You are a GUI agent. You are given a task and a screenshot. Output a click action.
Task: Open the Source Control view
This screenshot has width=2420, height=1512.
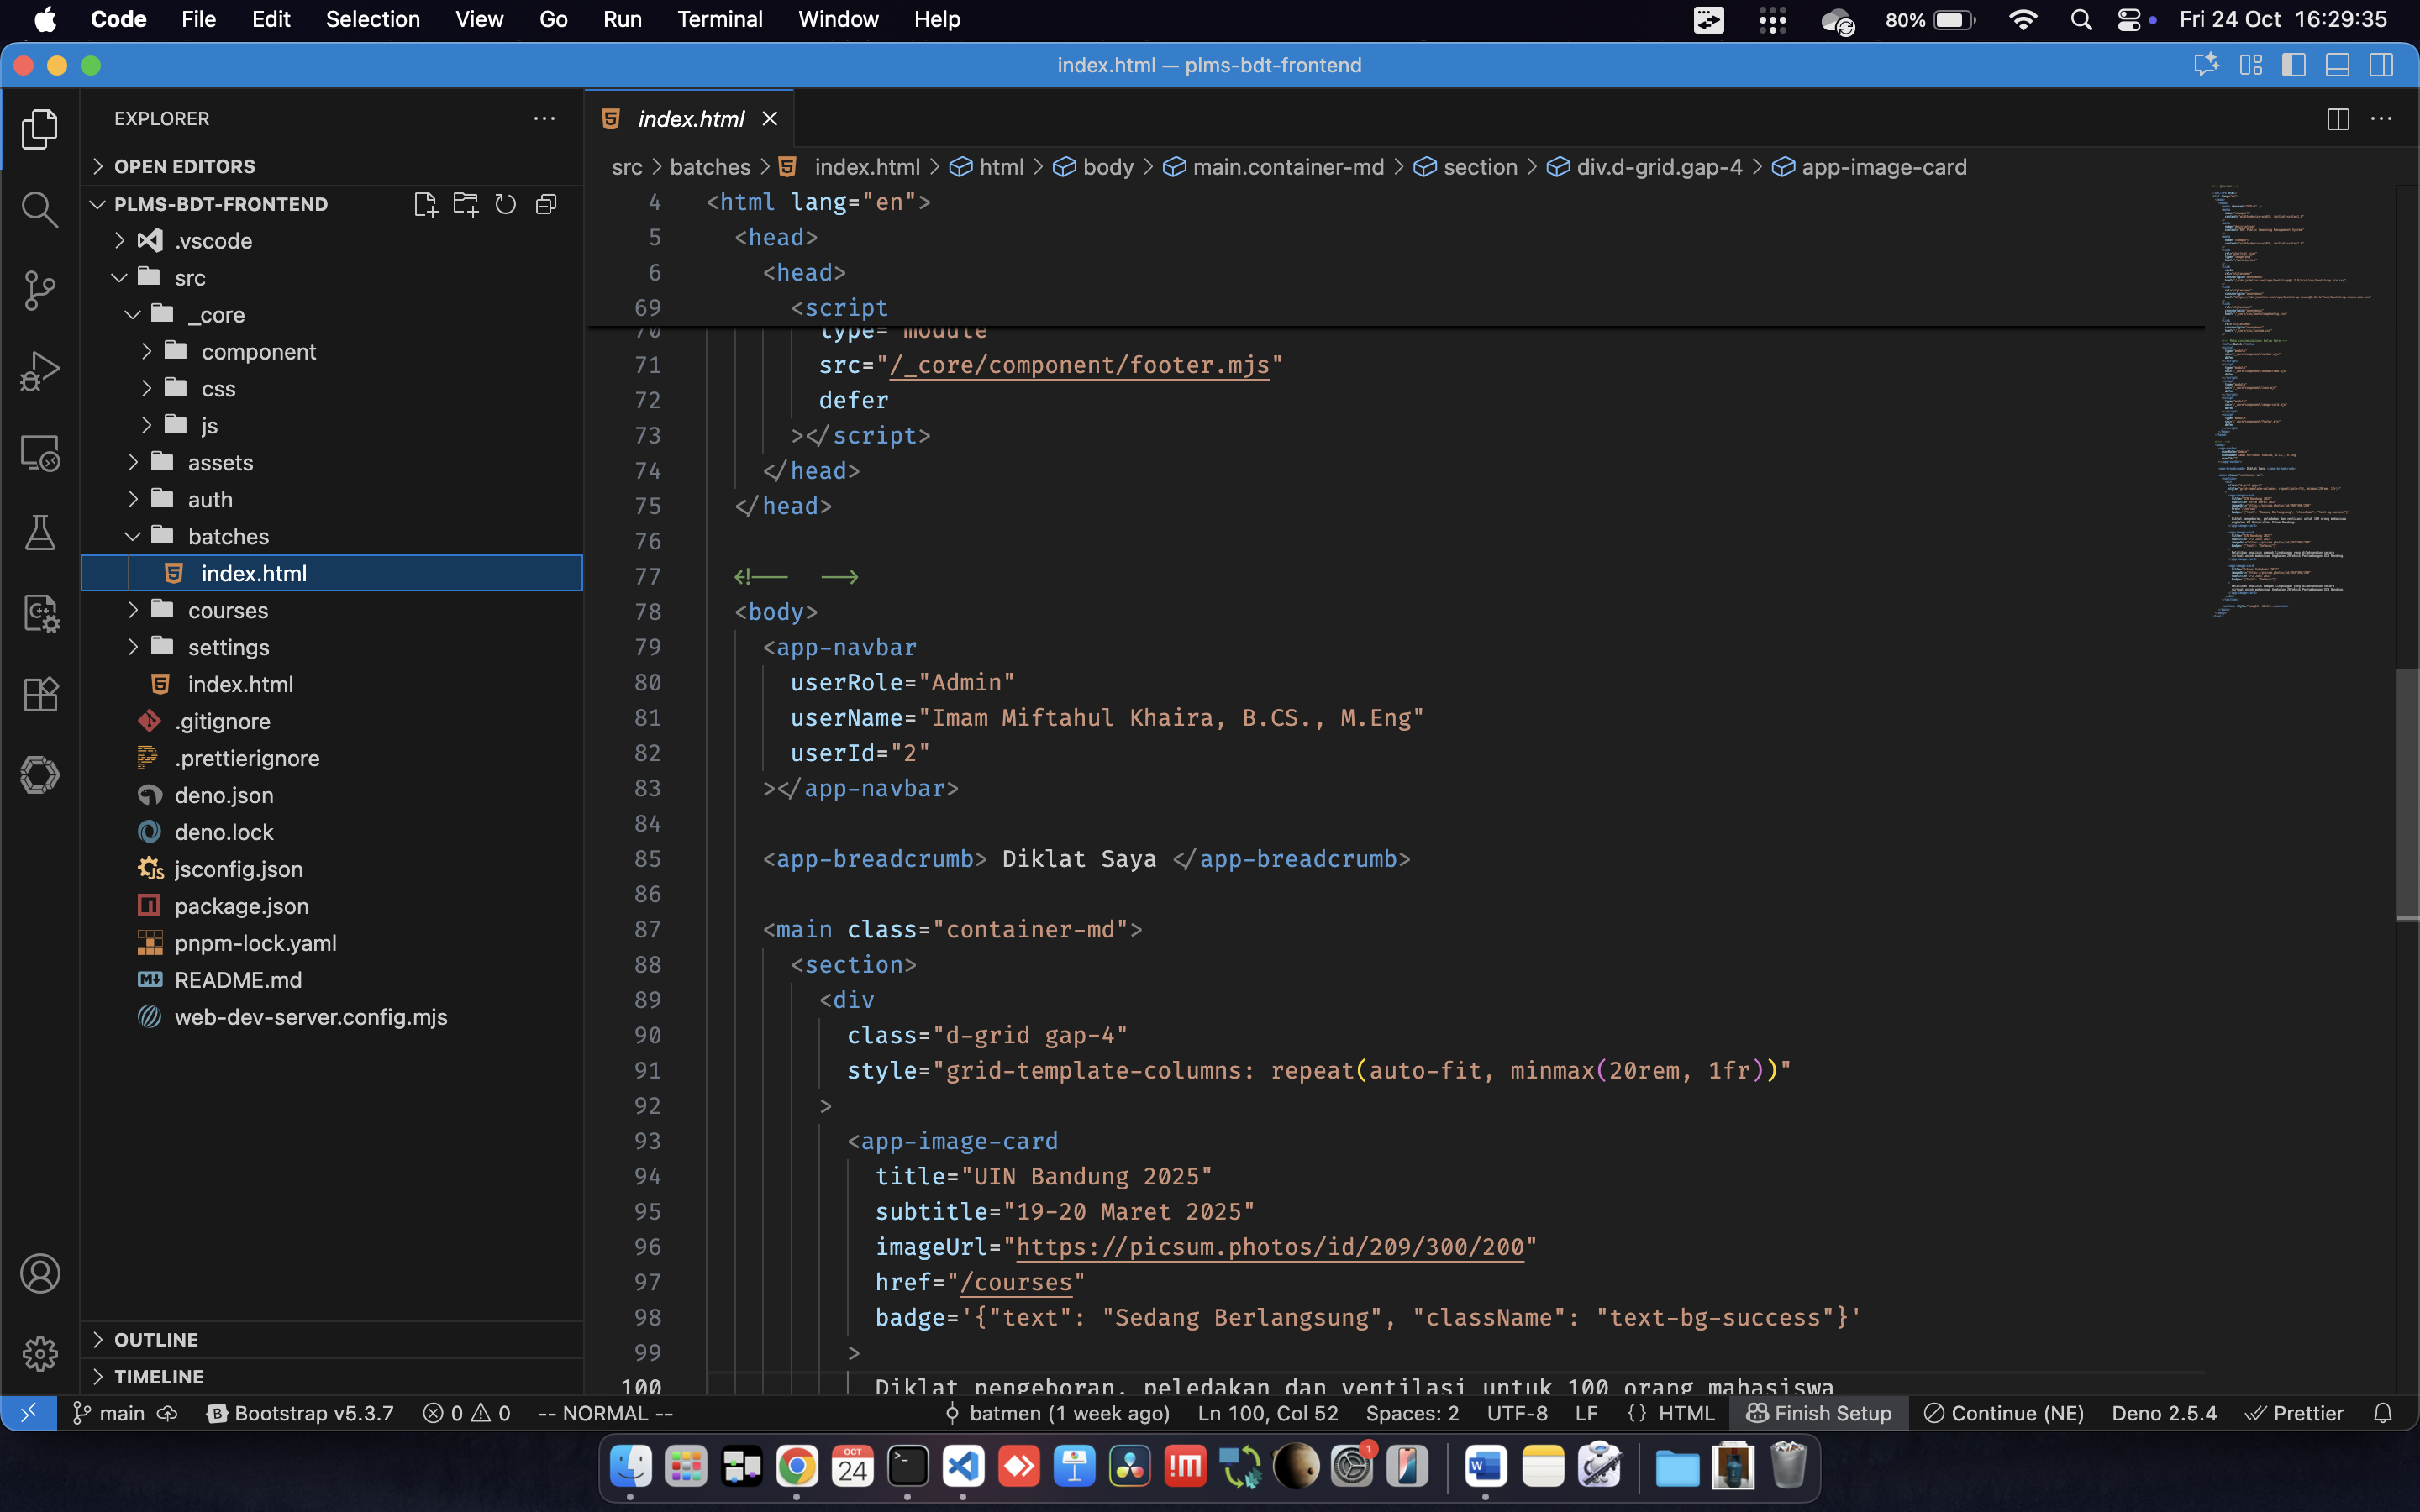pyautogui.click(x=39, y=291)
